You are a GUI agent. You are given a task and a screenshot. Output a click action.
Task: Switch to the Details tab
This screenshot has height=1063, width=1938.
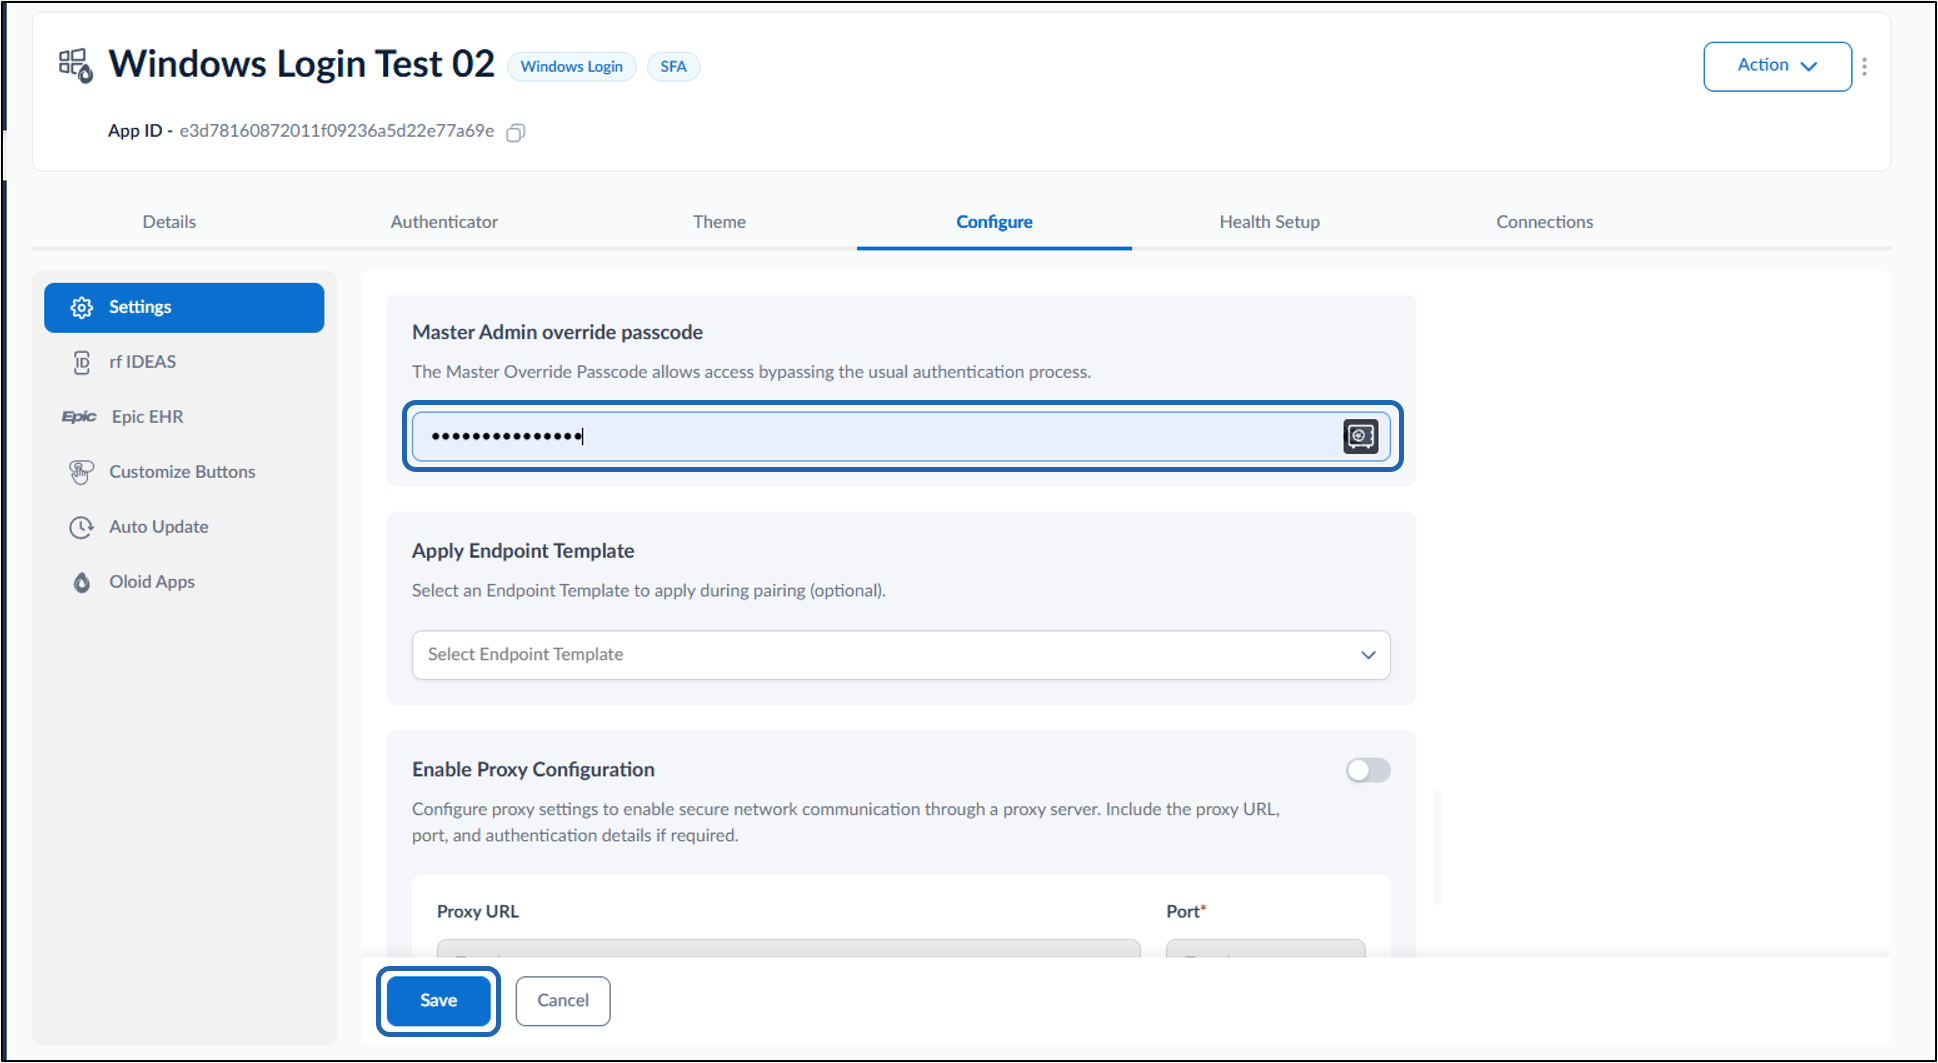[169, 222]
